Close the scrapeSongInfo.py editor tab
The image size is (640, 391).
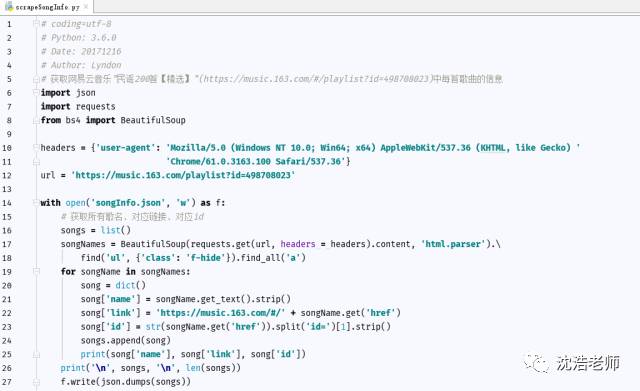click(86, 7)
